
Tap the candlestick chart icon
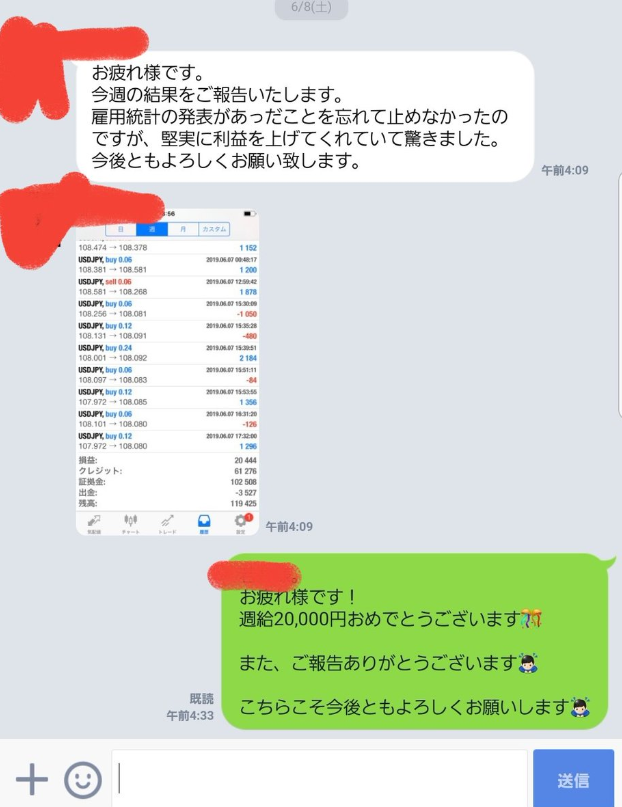pyautogui.click(x=131, y=523)
